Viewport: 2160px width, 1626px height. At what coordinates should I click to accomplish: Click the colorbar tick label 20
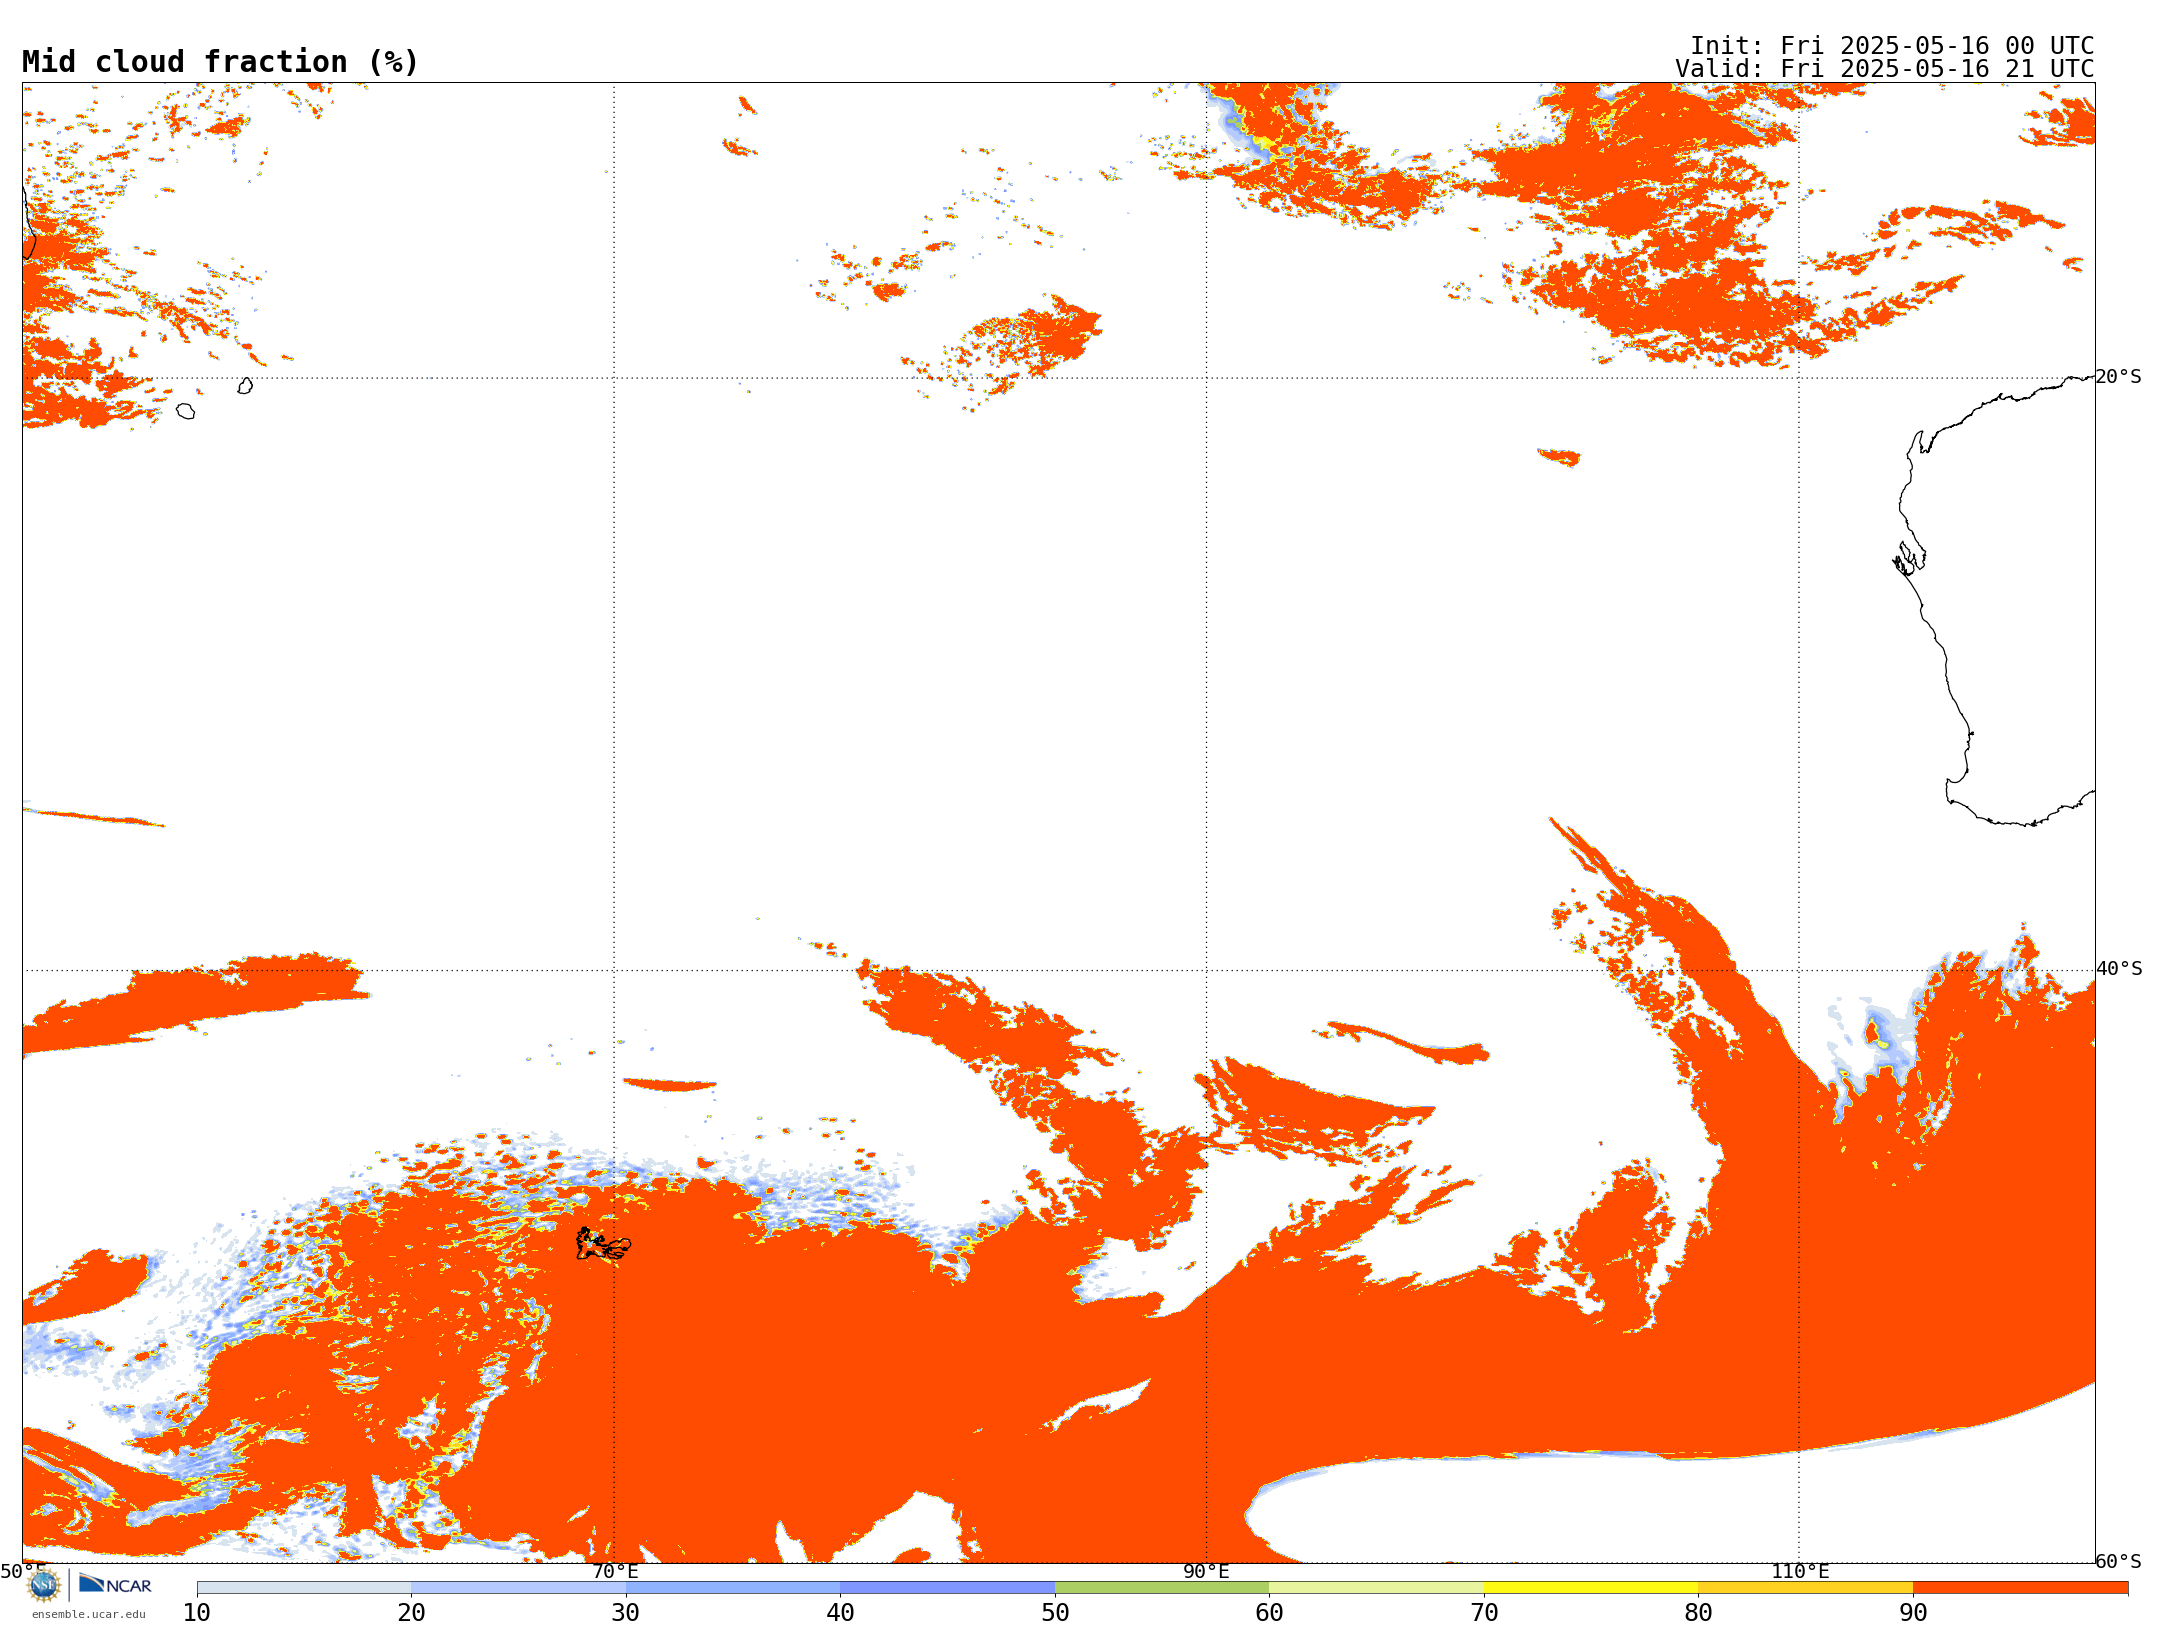(x=411, y=1613)
